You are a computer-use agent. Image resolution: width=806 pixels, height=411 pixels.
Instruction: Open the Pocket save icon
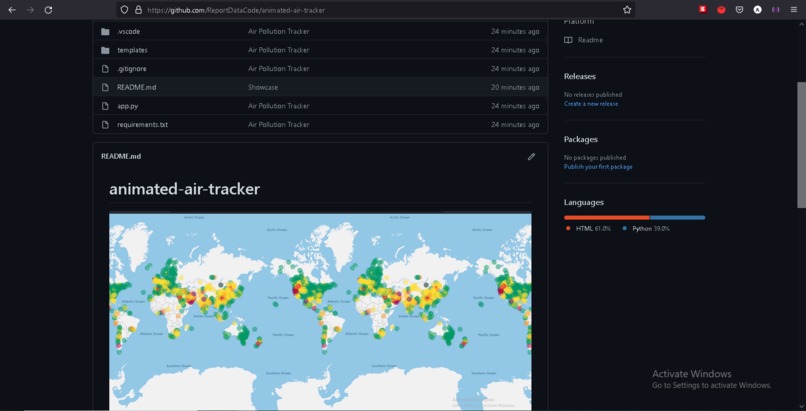739,9
